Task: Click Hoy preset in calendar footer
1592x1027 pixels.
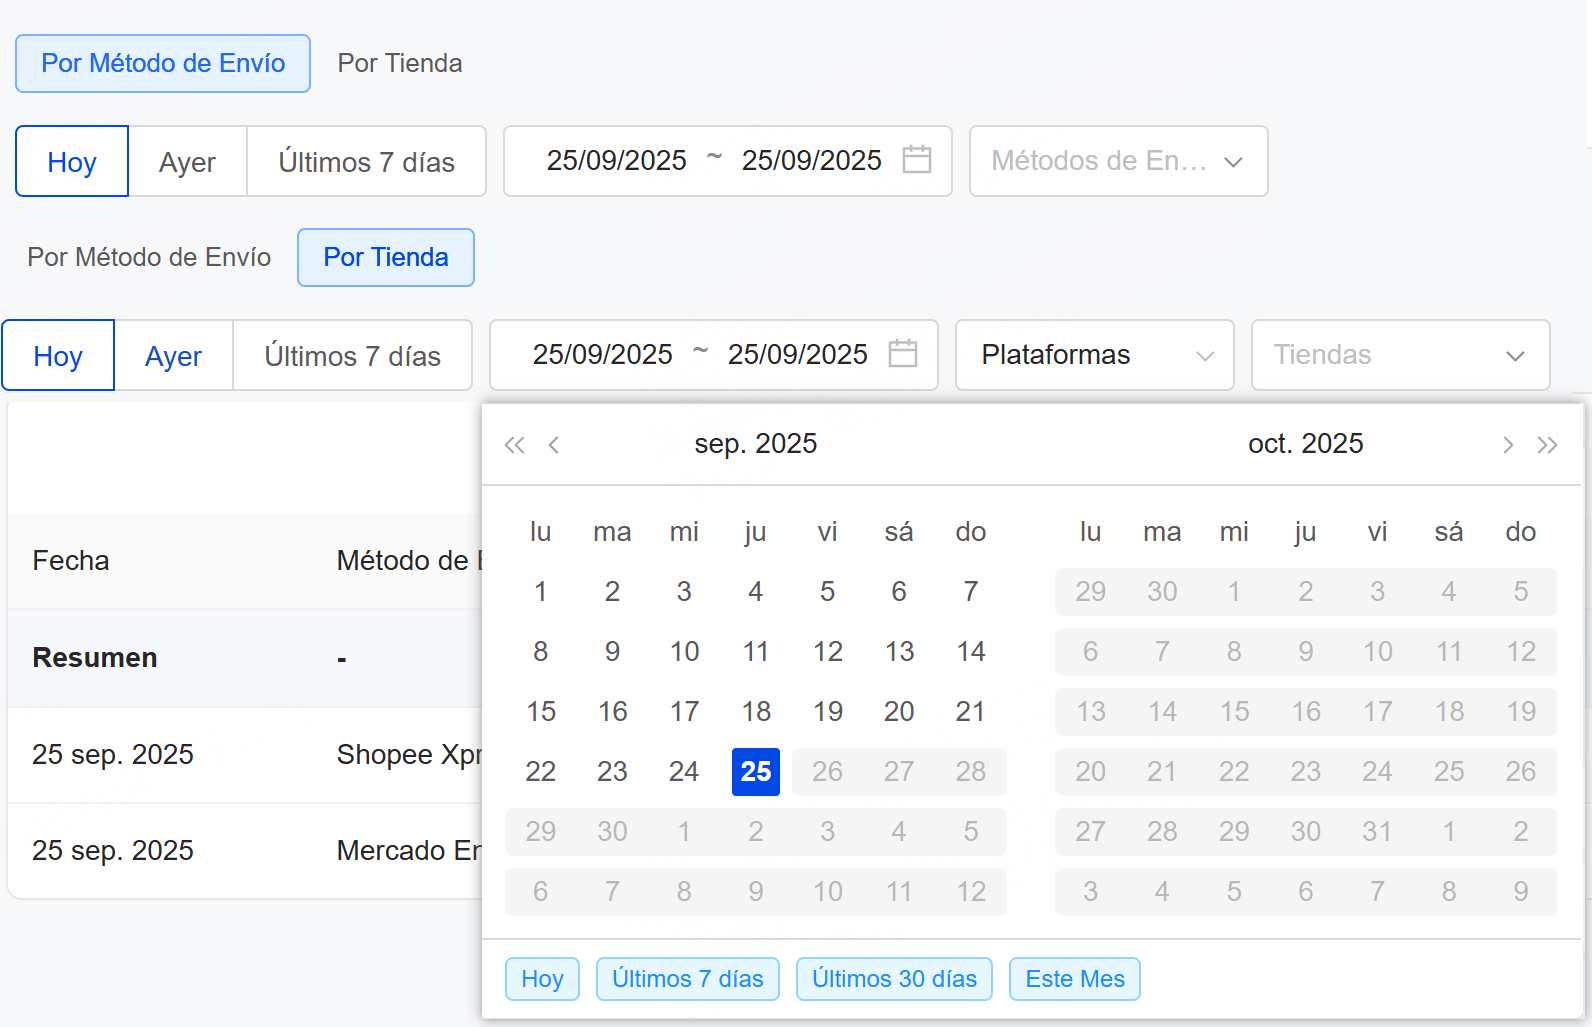Action: 542,979
